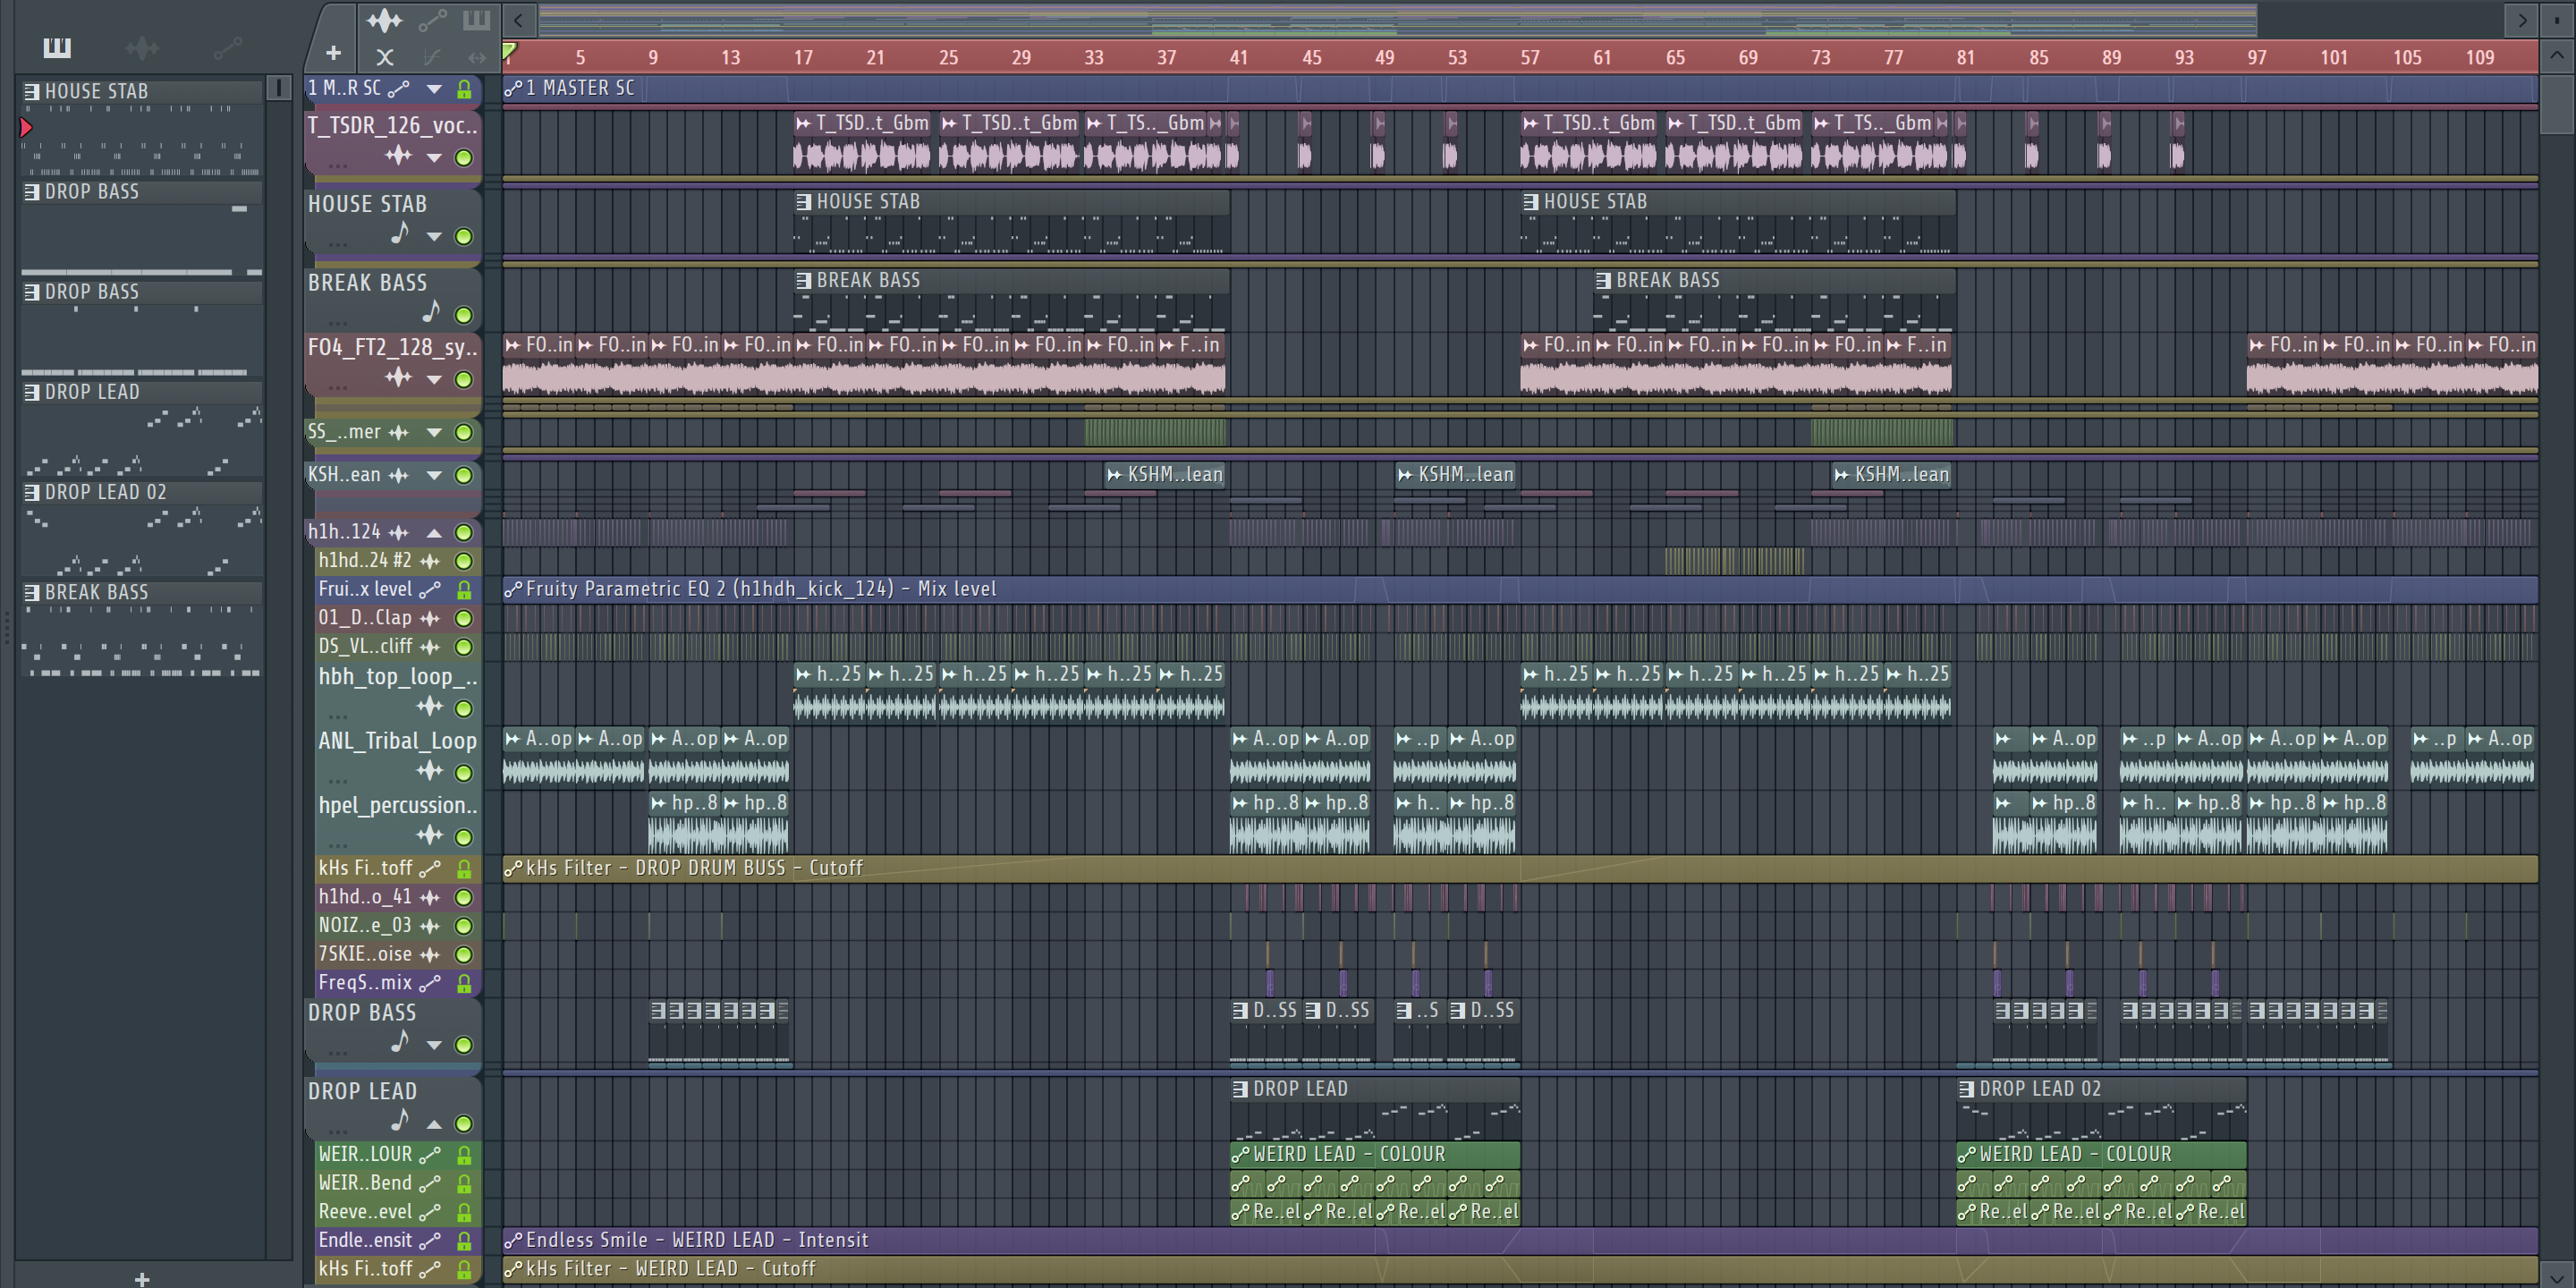Screen dimensions: 2576x1288
Task: Click the Fruity Parametric EQ 2 Mix level clip
Action: click(x=1520, y=590)
